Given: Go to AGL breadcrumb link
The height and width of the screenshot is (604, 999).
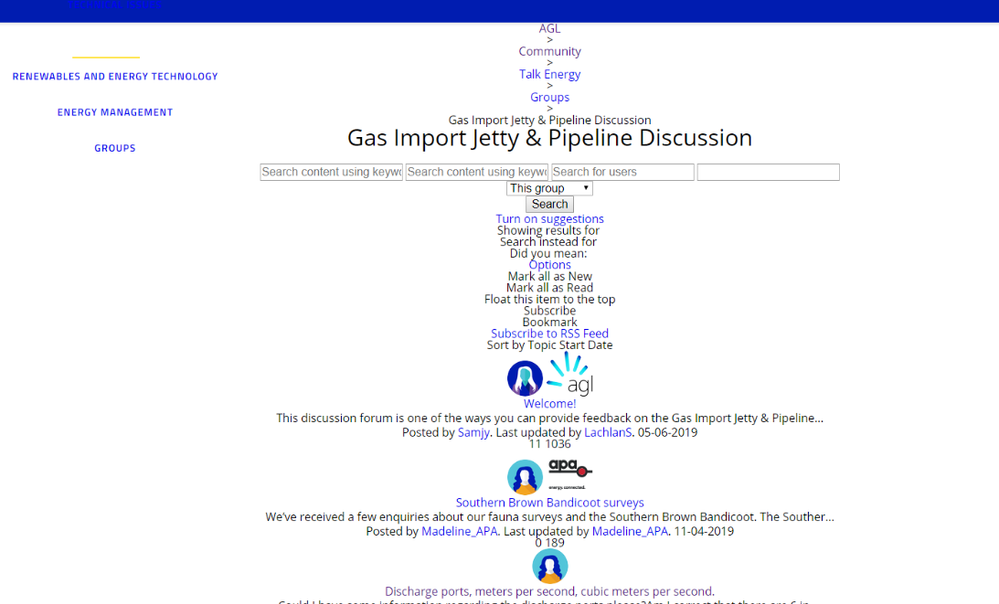Looking at the screenshot, I should 549,29.
